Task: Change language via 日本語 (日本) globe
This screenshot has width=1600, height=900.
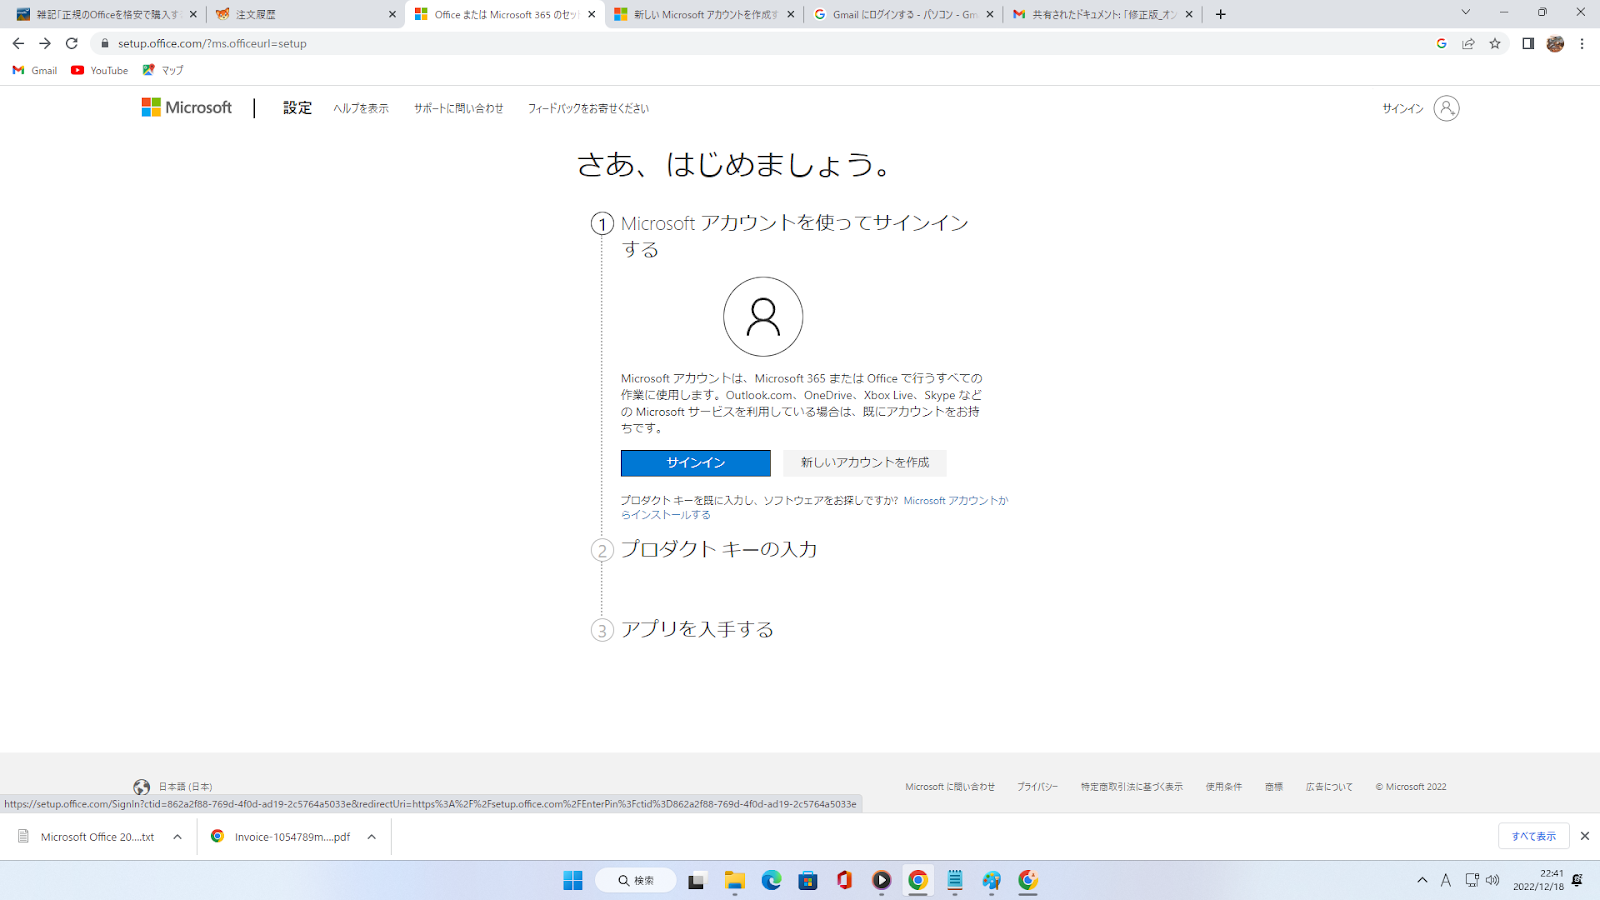Action: click(x=173, y=787)
